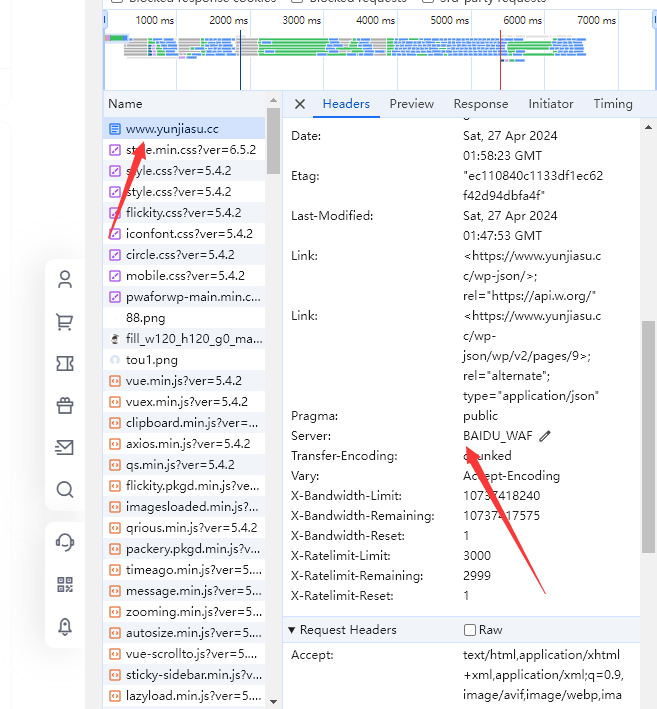Click script icon beside vuex.min.js?ver=5.4.2
657x709 pixels.
coord(115,402)
